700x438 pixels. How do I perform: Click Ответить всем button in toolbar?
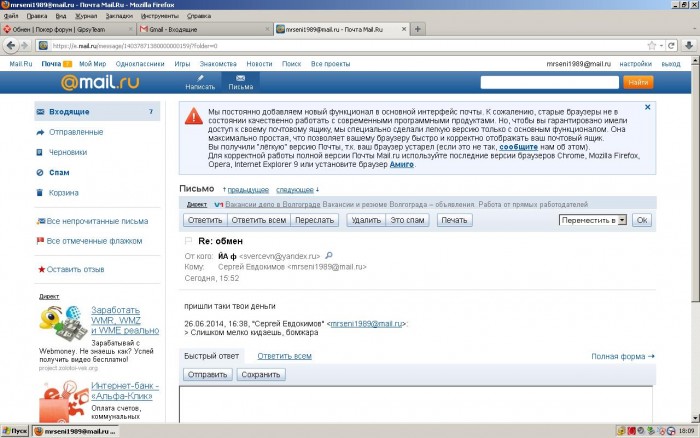coord(258,220)
